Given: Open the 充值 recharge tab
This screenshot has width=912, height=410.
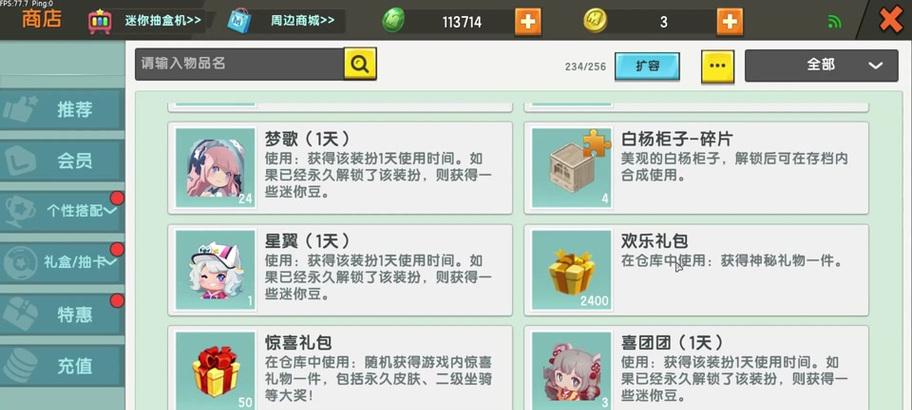Looking at the screenshot, I should (62, 366).
